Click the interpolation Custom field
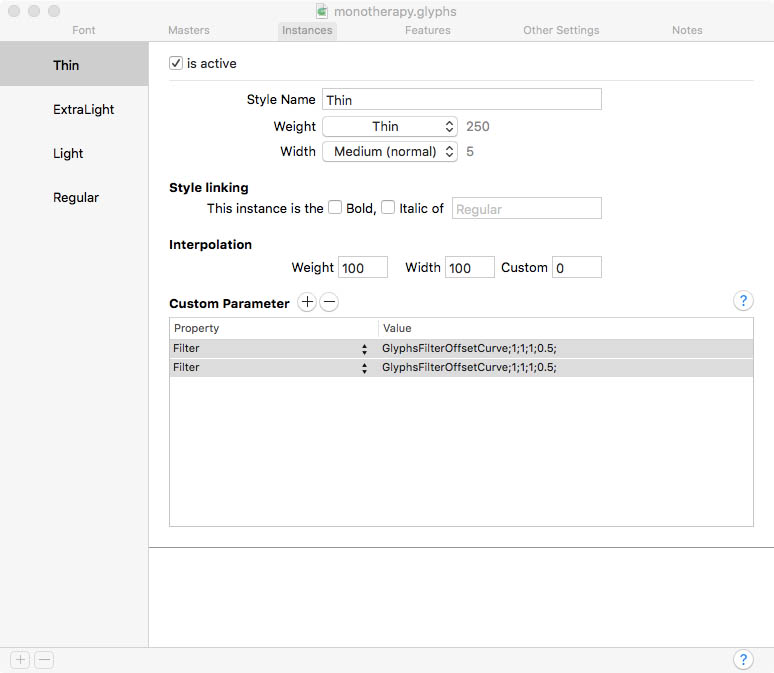The height and width of the screenshot is (673, 774). click(x=577, y=267)
